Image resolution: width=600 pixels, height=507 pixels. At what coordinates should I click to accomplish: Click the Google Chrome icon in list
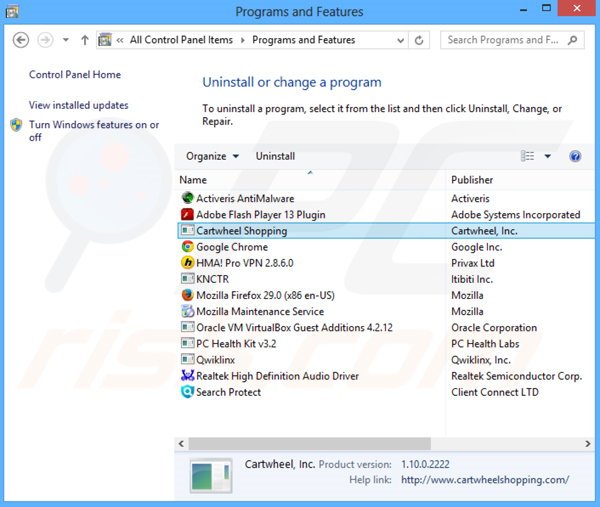click(x=187, y=247)
